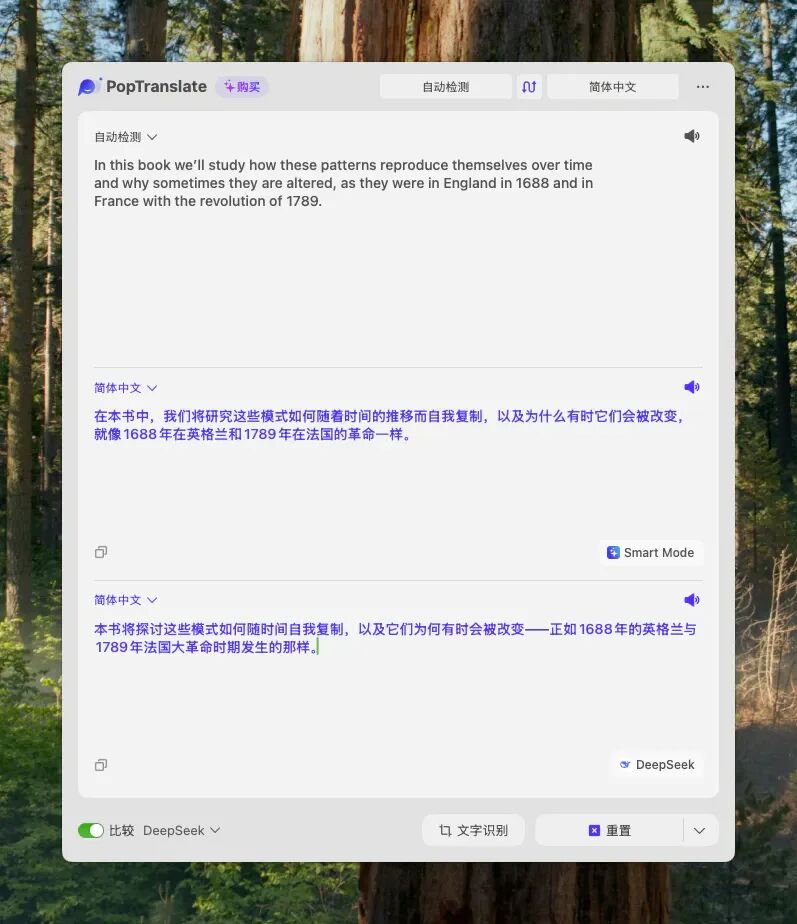
Task: Toggle the 比较 compare switch off
Action: tap(91, 830)
